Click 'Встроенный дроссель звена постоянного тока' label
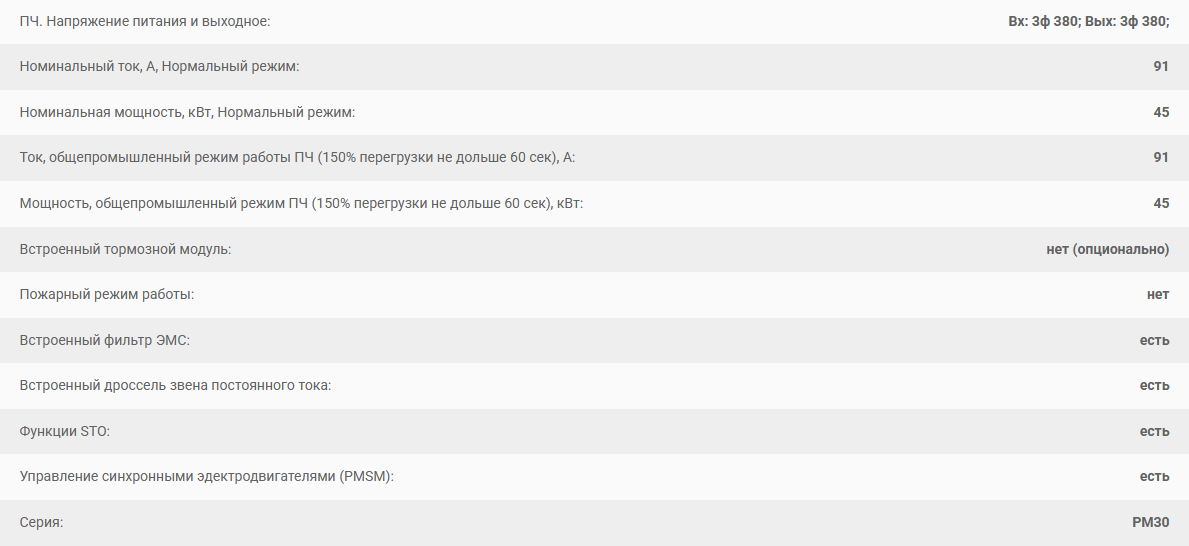Image resolution: width=1189 pixels, height=546 pixels. click(175, 385)
